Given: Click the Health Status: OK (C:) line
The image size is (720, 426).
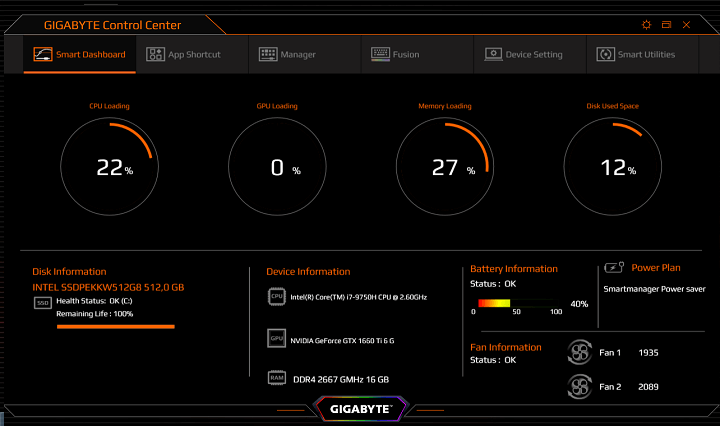Looking at the screenshot, I should click(x=94, y=301).
